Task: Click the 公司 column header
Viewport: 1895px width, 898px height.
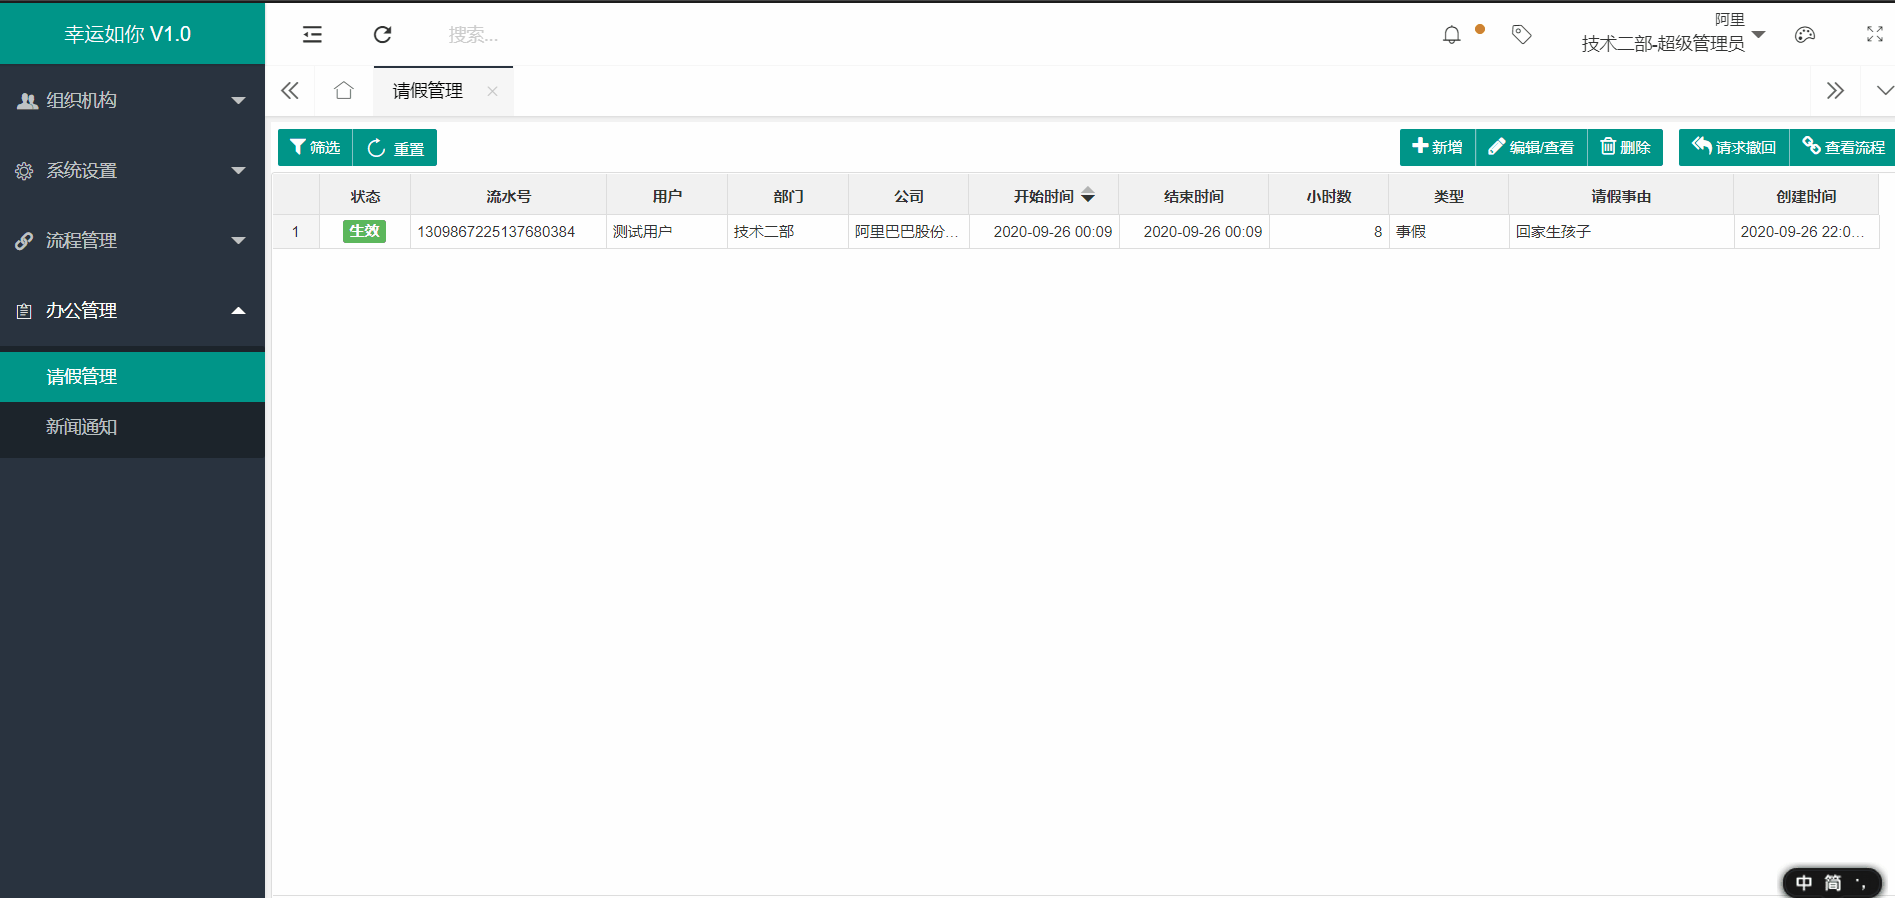Action: [909, 196]
